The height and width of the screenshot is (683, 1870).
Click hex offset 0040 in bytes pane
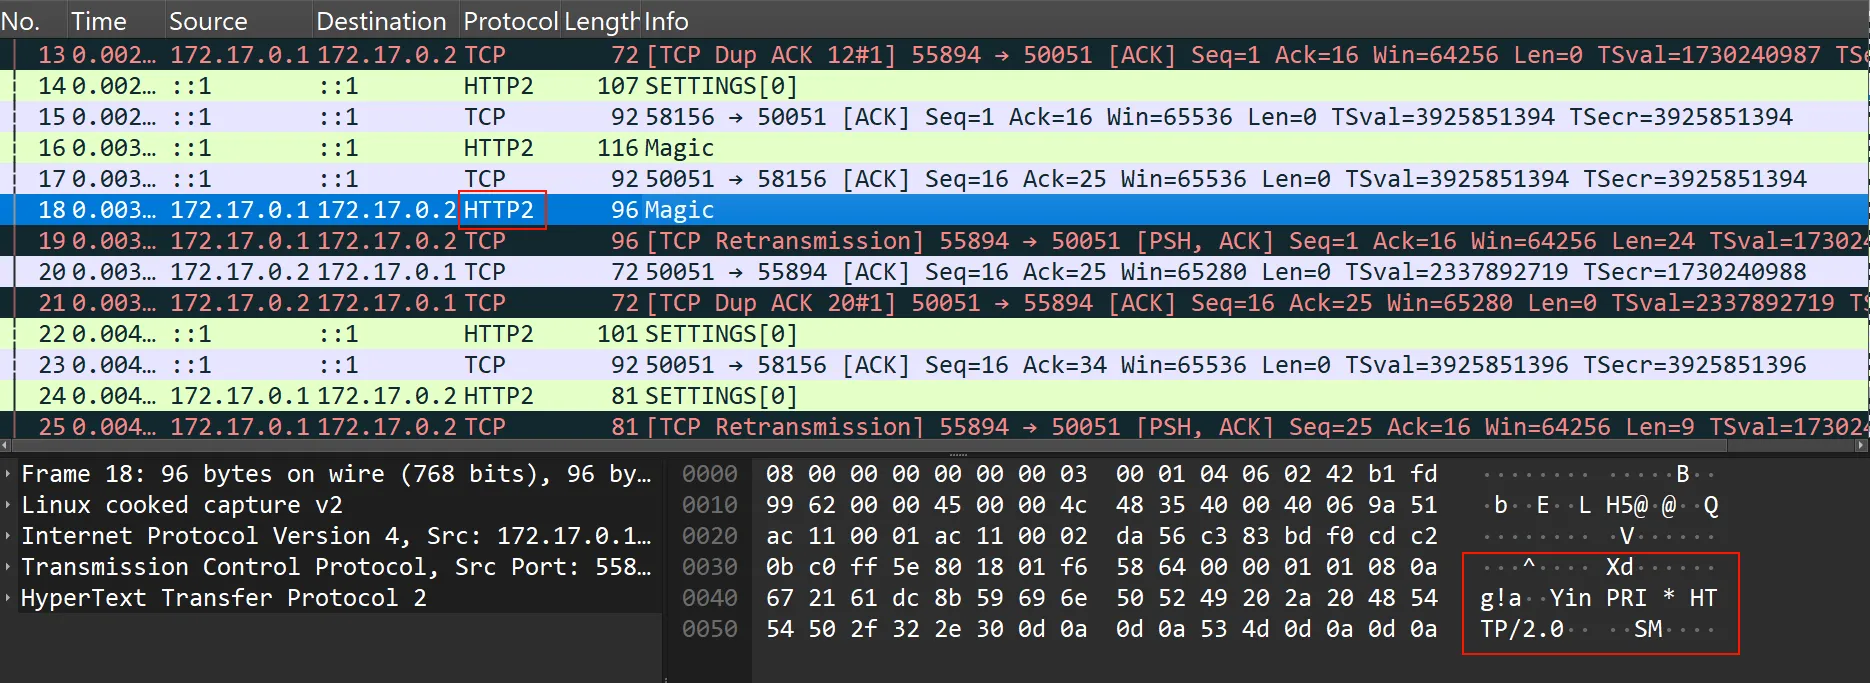[709, 597]
